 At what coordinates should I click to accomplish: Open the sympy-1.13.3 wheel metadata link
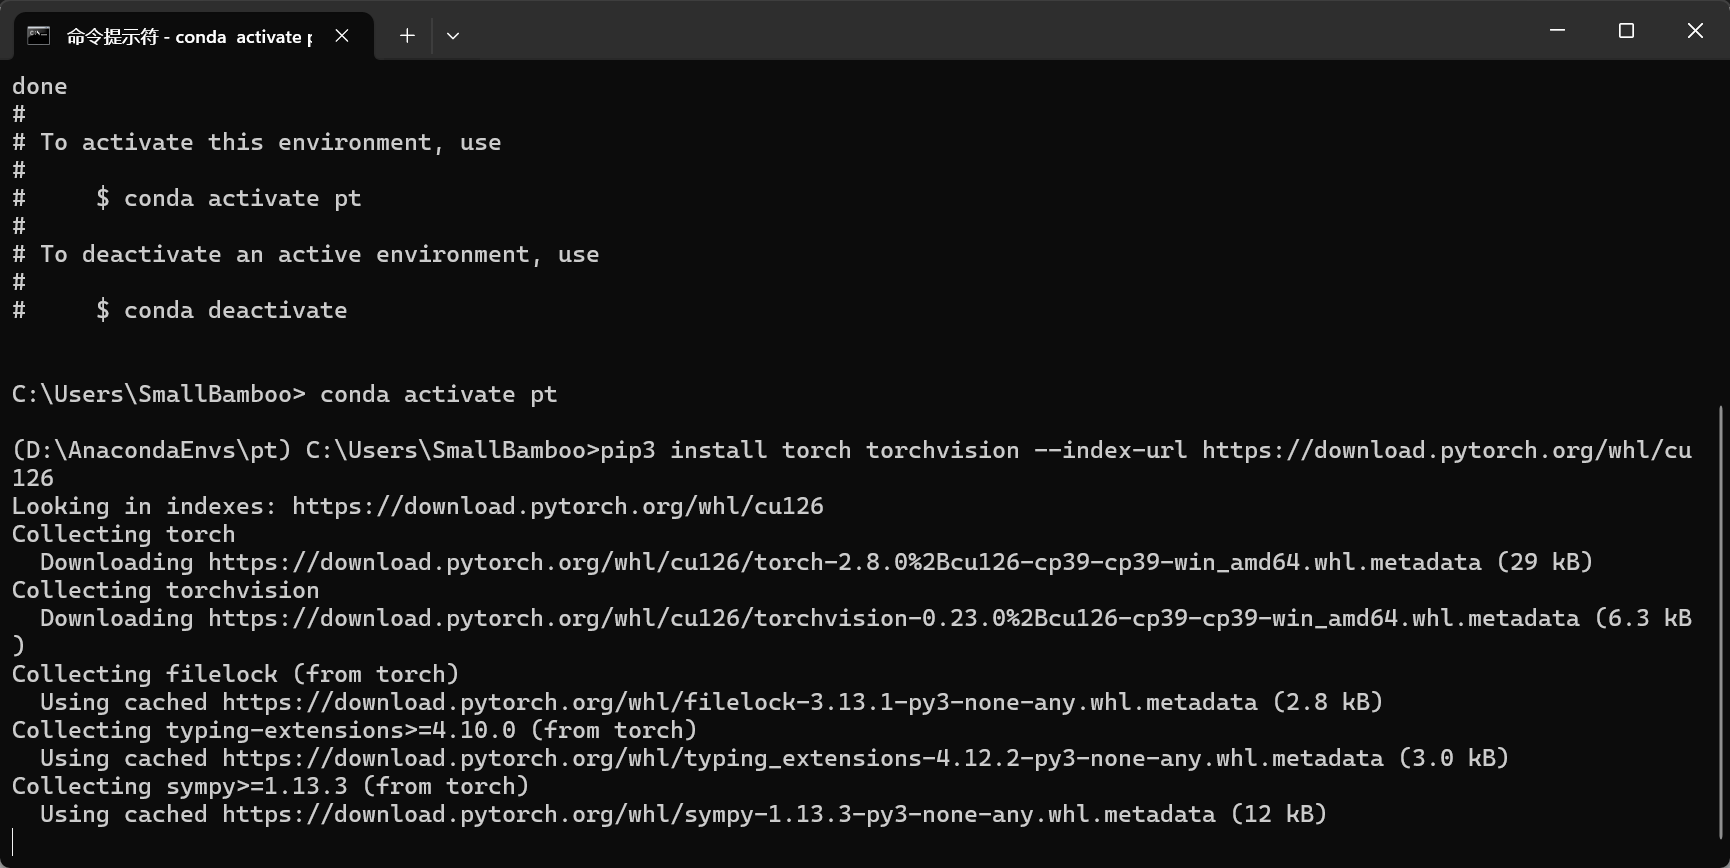[718, 814]
